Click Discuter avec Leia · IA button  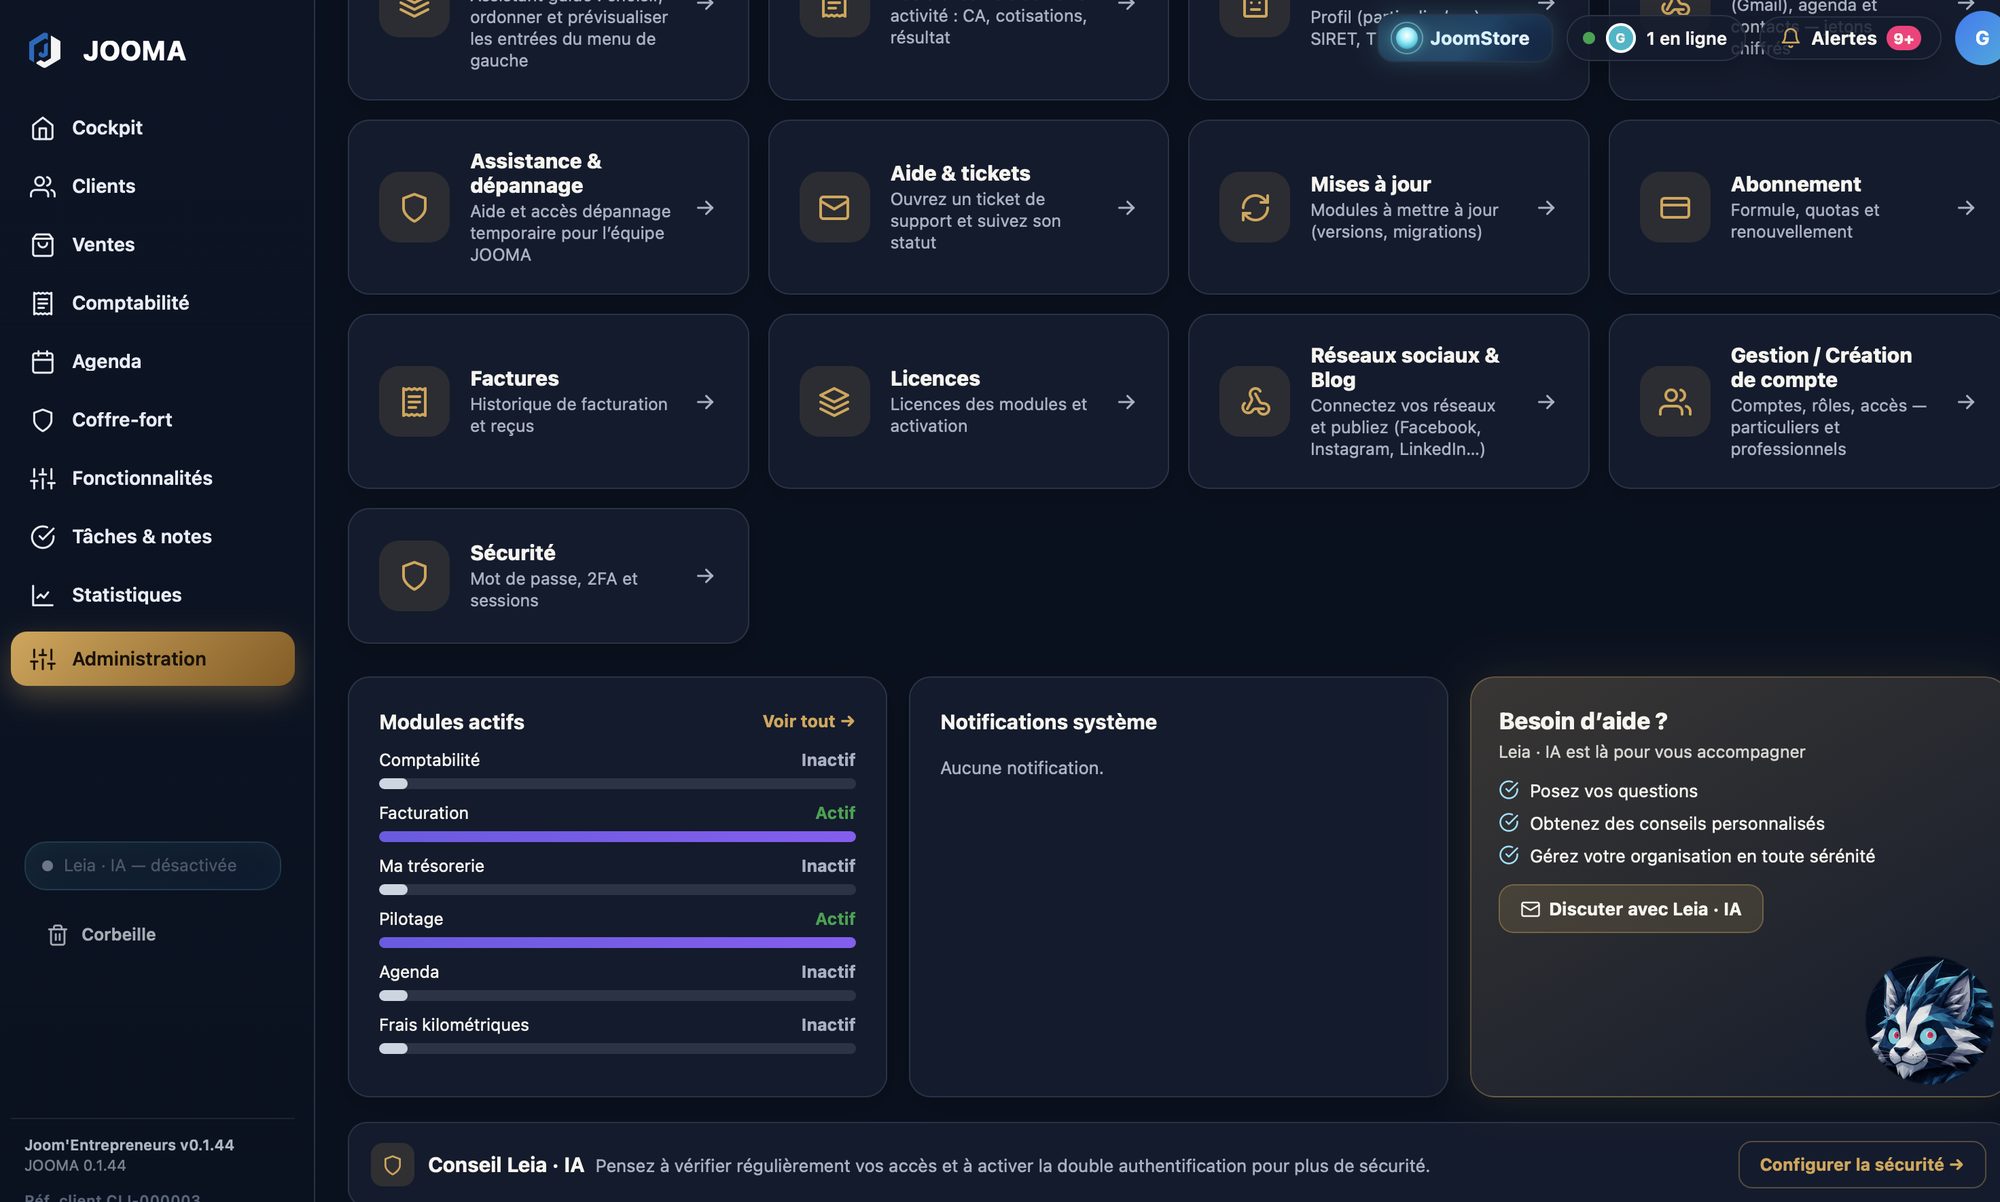pyautogui.click(x=1630, y=909)
